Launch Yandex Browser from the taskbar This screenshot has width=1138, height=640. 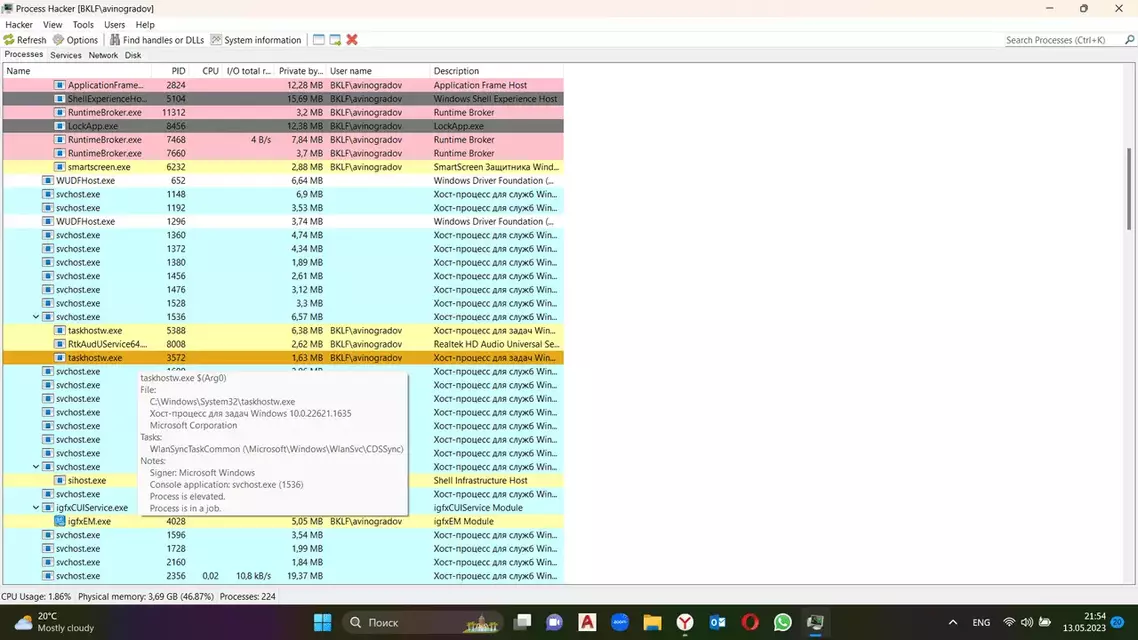pos(684,623)
